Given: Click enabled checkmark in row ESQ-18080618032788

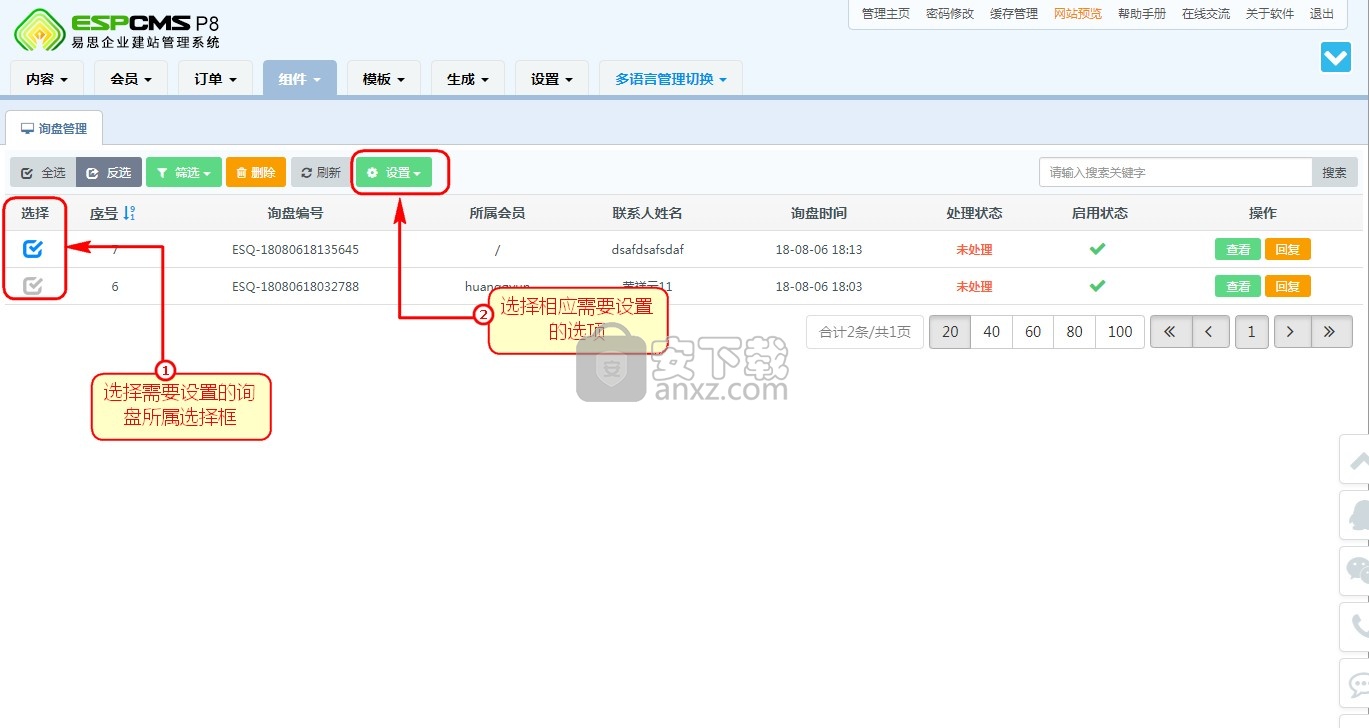Looking at the screenshot, I should tap(1097, 286).
